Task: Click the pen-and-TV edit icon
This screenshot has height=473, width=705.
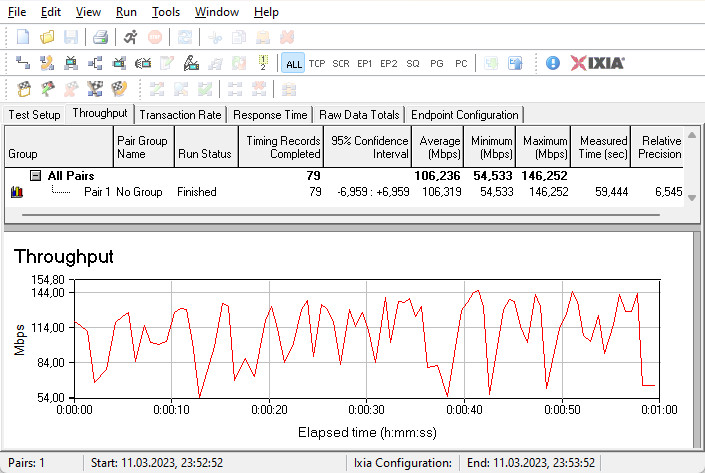Action: [x=191, y=63]
